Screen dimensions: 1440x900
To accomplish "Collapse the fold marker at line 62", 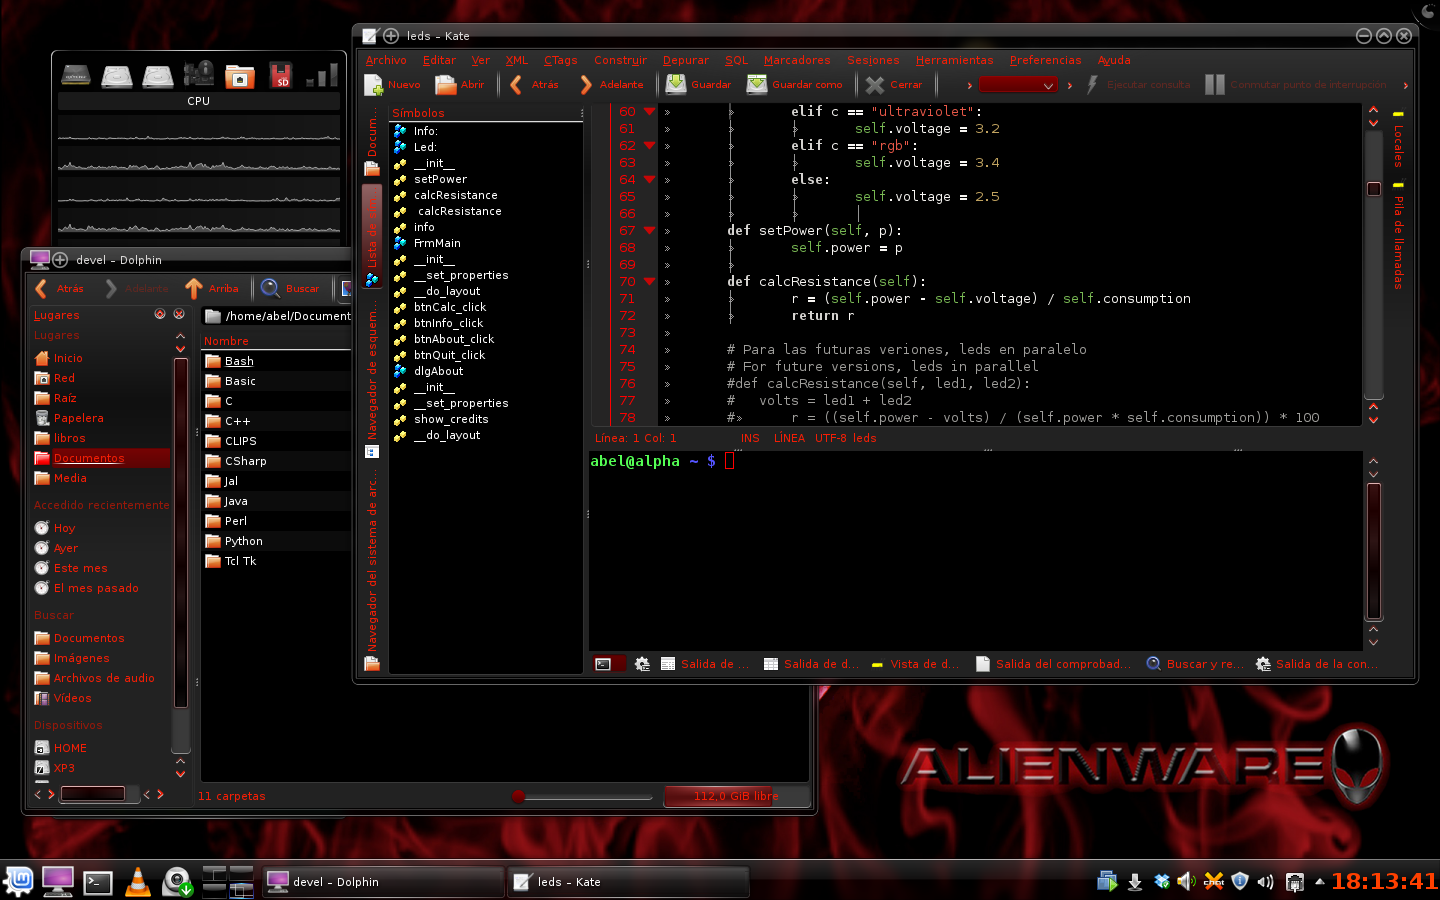I will point(649,146).
